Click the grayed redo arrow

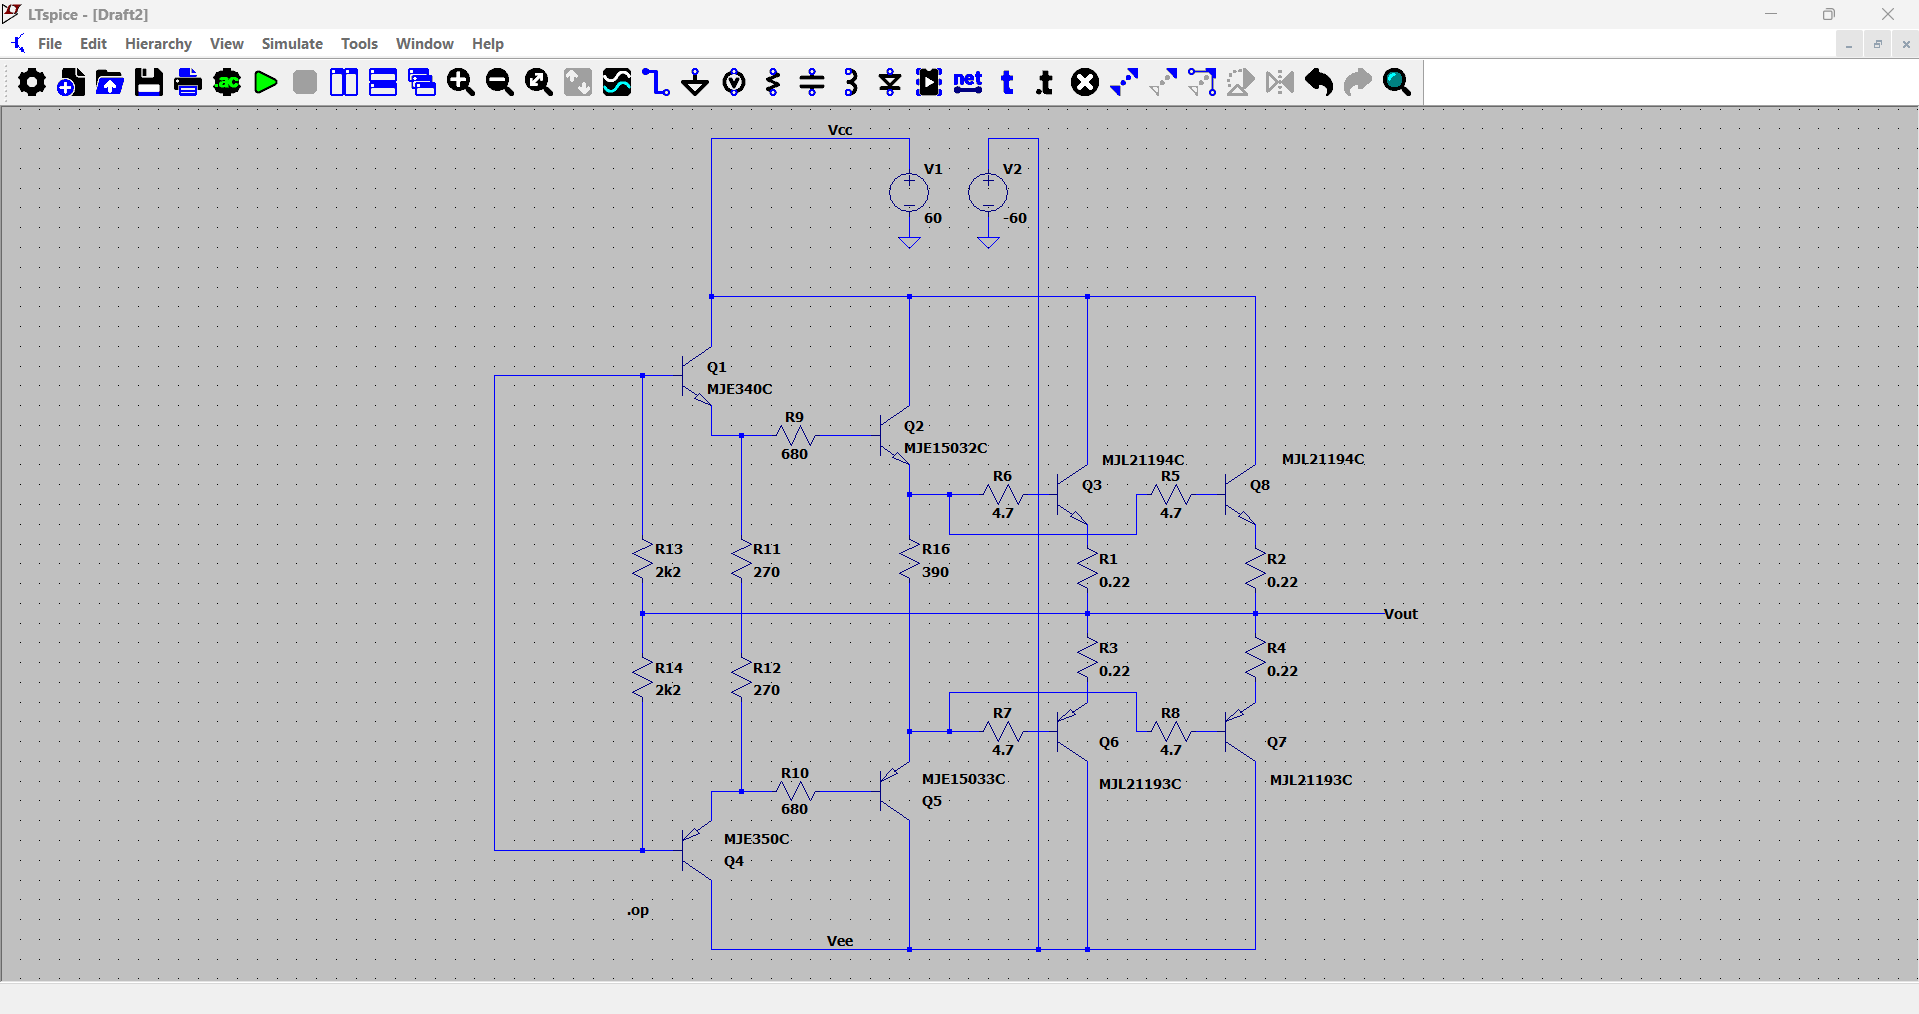tap(1358, 82)
